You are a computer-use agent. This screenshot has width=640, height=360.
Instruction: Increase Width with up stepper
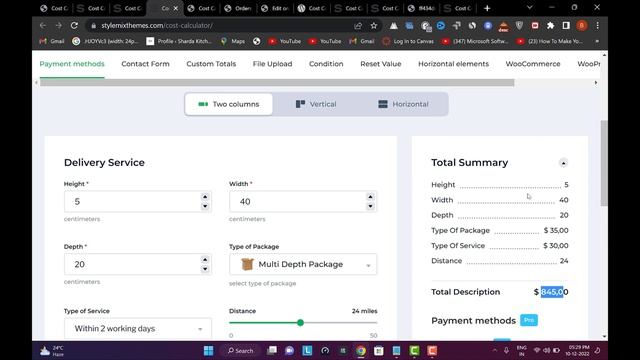point(370,197)
